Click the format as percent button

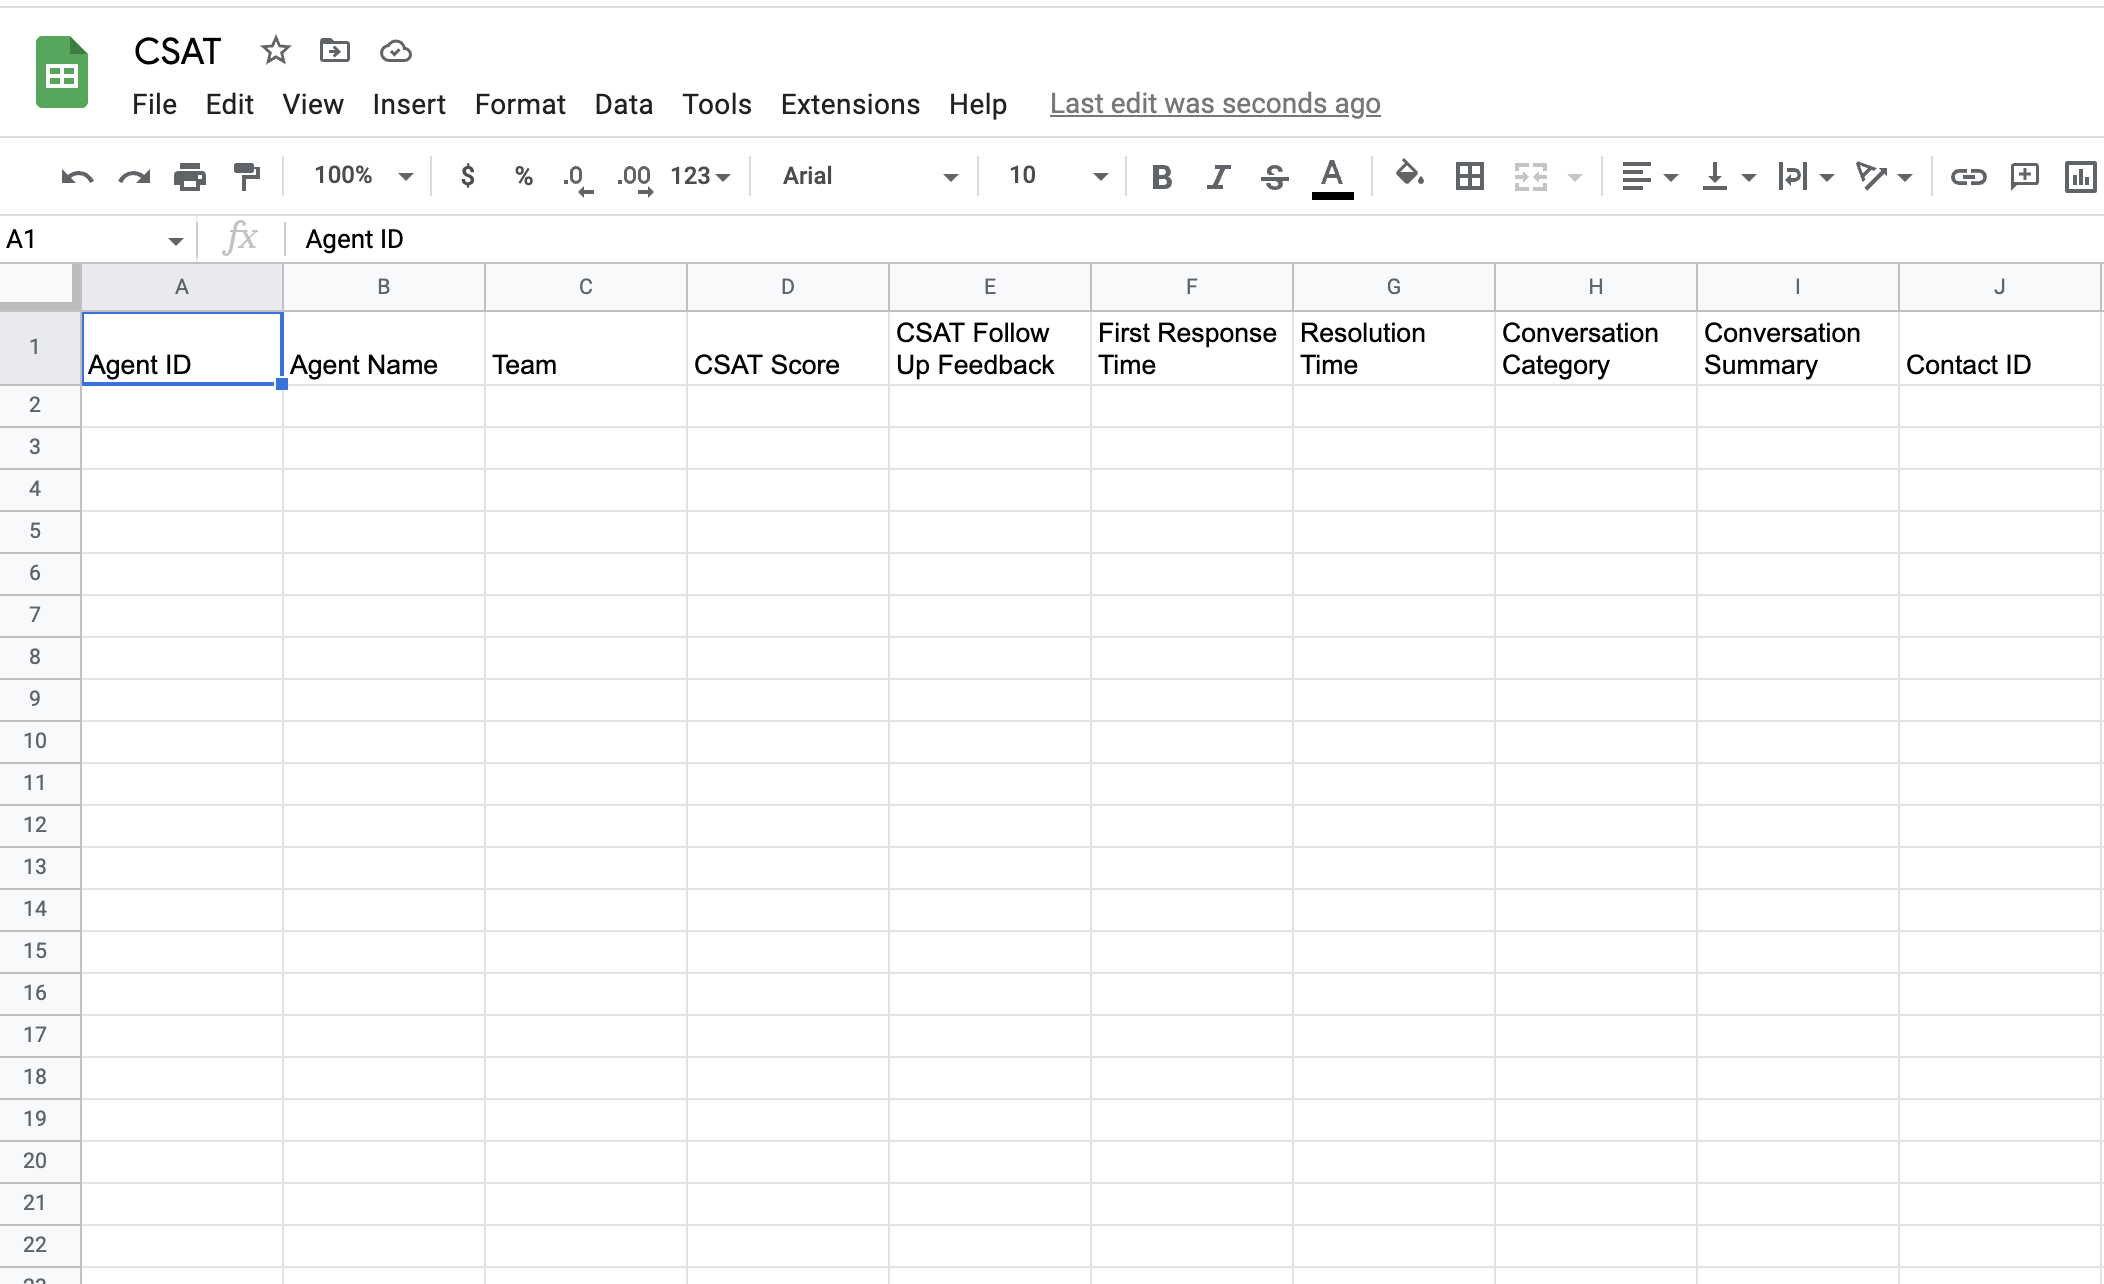tap(523, 176)
